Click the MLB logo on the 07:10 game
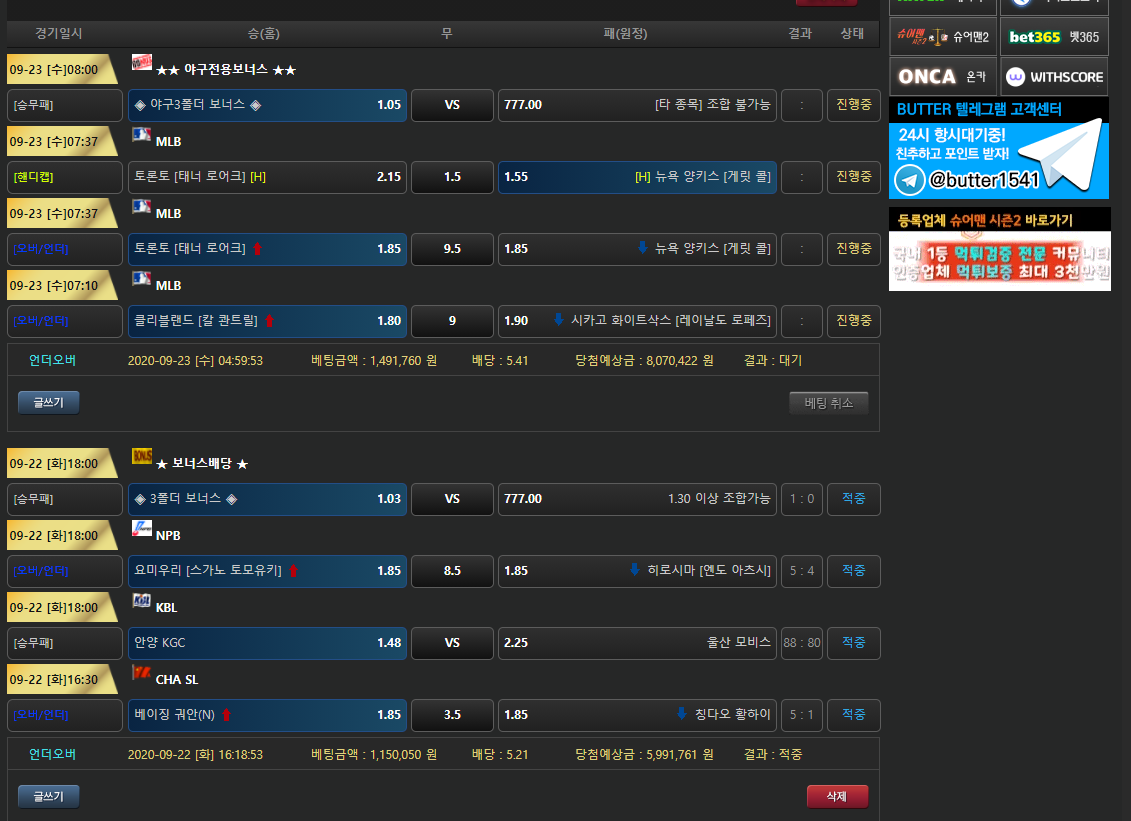 pyautogui.click(x=141, y=279)
